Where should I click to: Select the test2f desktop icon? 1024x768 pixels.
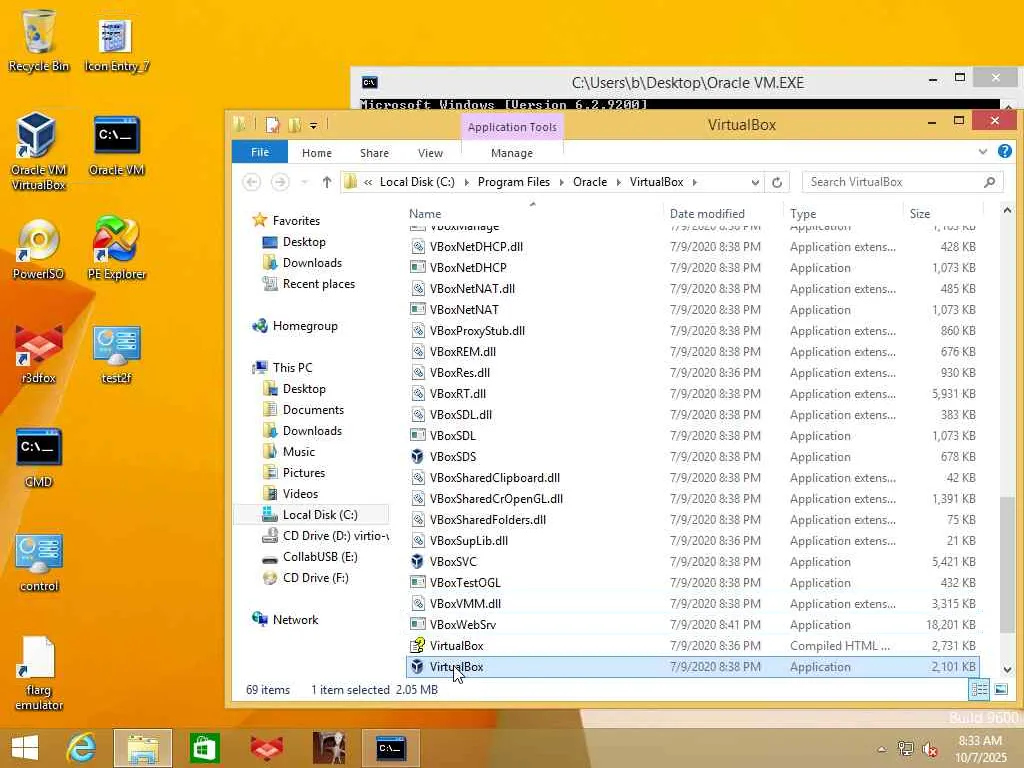[116, 354]
